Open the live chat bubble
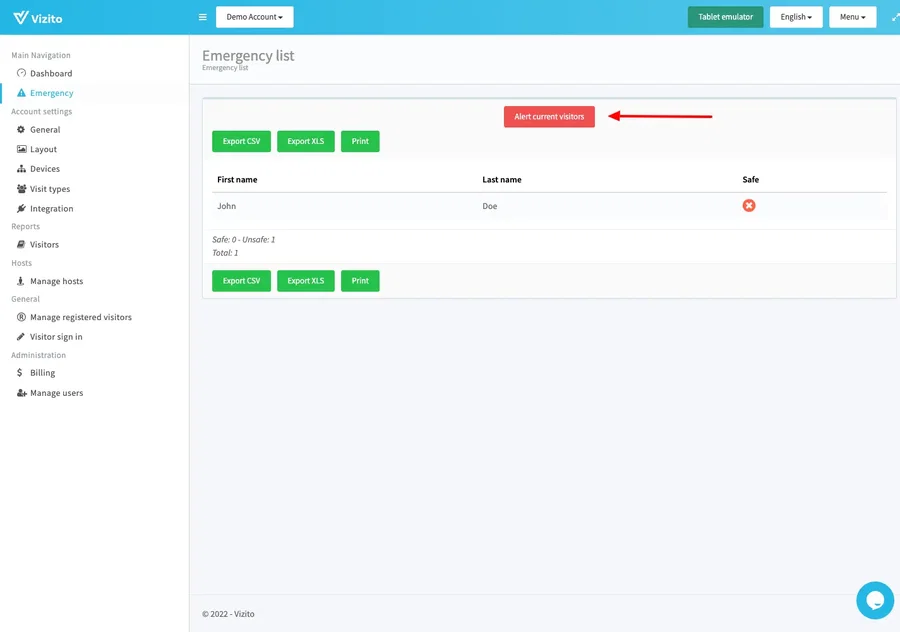900x632 pixels. point(874,600)
